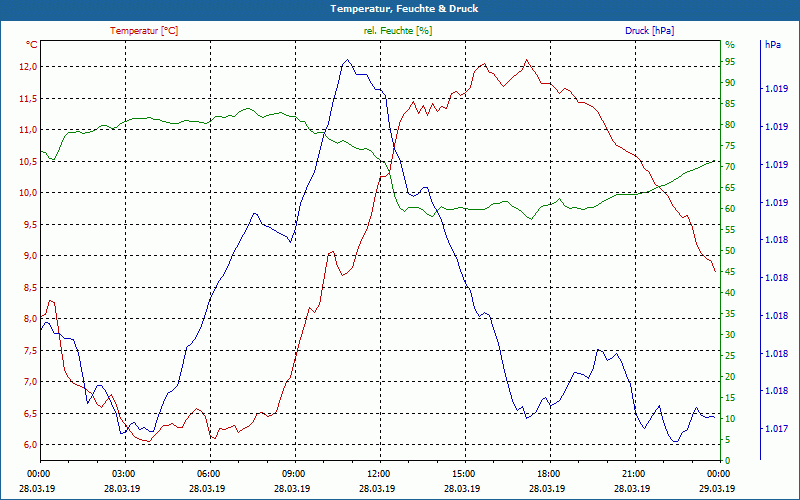800x500 pixels.
Task: Click the green 0 humidity axis value
Action: pos(728,461)
